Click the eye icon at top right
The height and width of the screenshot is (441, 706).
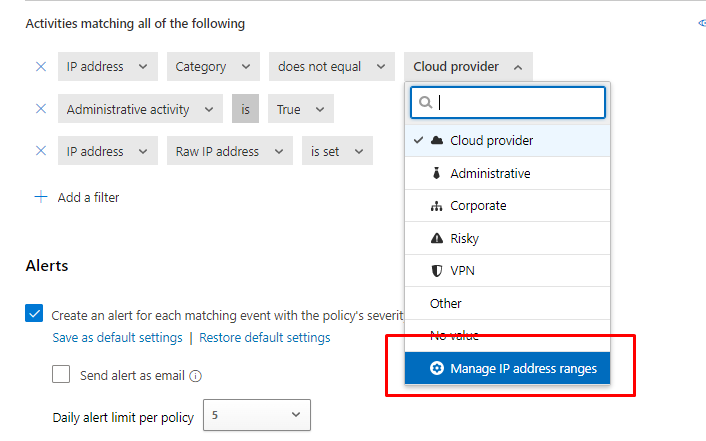(x=700, y=23)
